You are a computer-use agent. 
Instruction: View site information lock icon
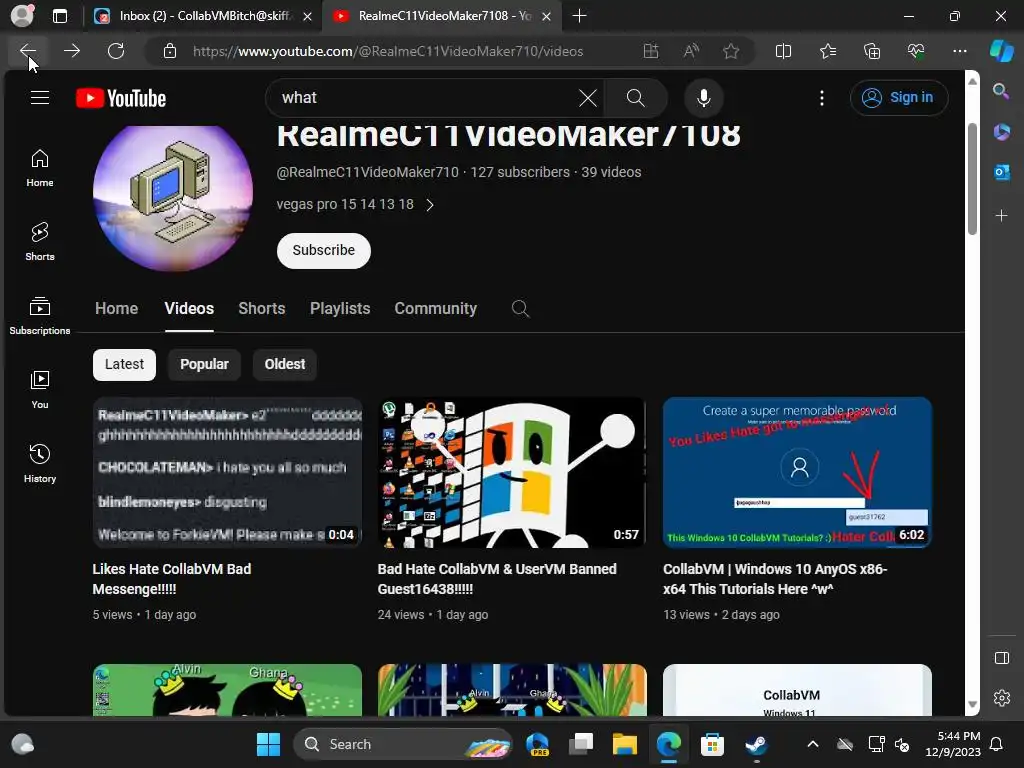tap(170, 51)
